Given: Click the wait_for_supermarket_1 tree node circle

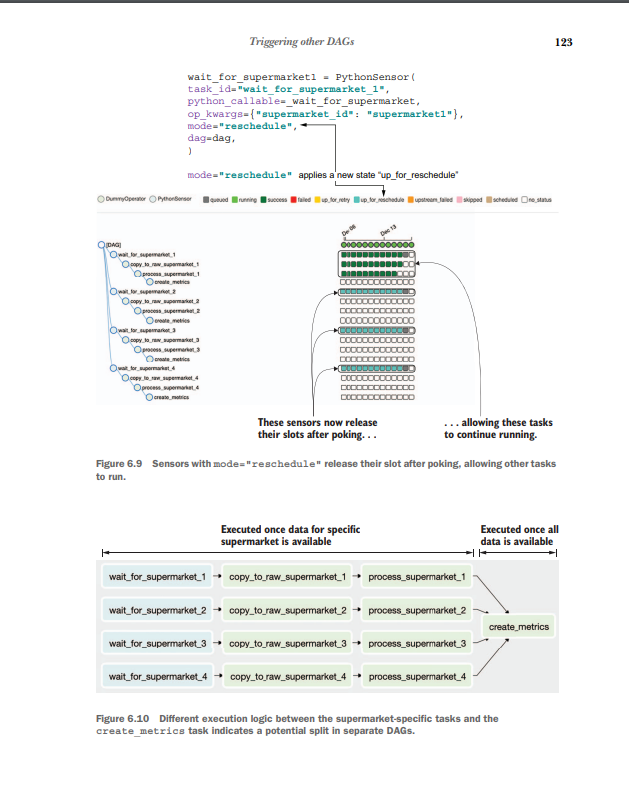Looking at the screenshot, I should click(112, 256).
